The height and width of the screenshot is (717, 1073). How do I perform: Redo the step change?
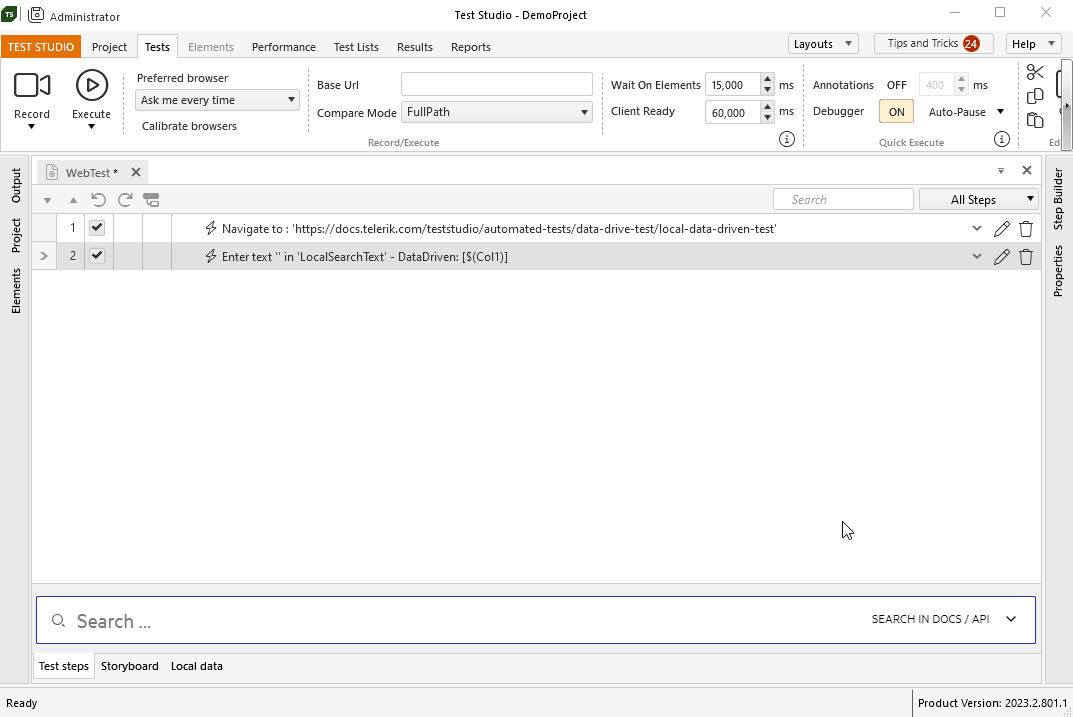coord(125,200)
